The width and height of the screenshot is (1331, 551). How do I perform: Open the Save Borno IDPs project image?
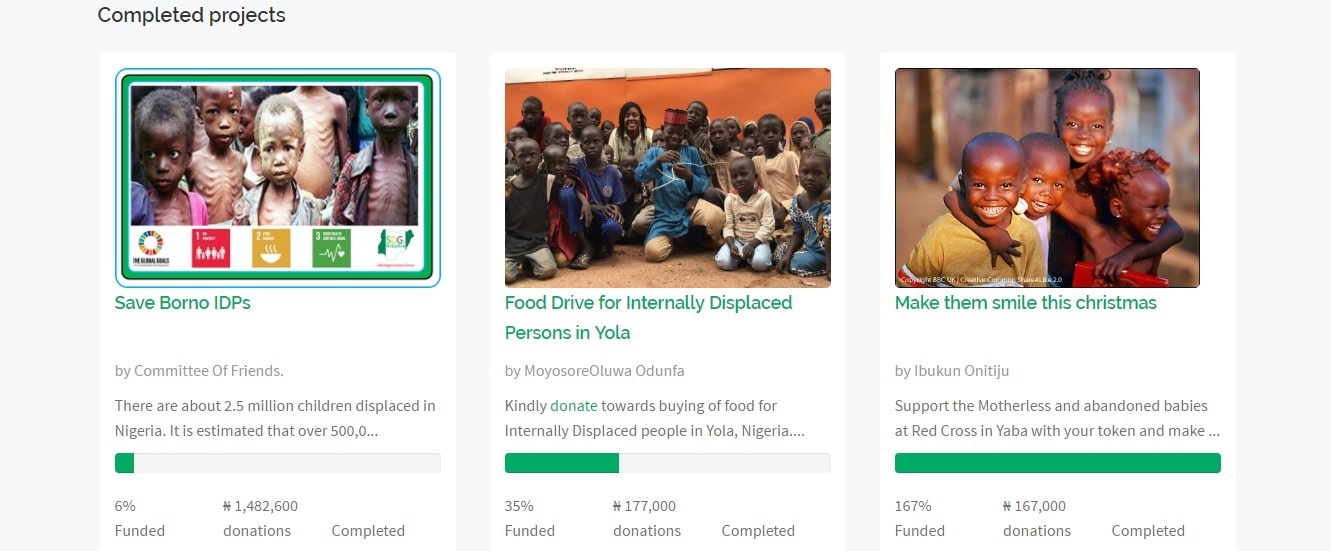coord(278,178)
